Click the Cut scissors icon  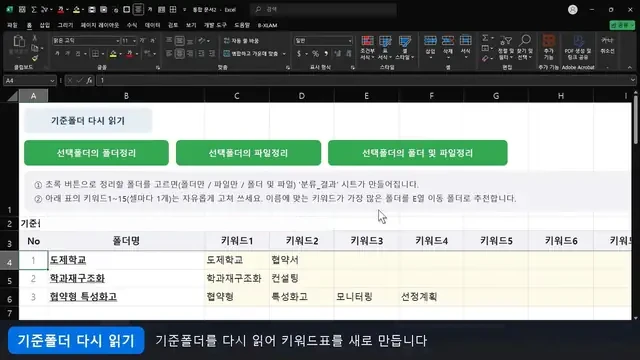(35, 38)
